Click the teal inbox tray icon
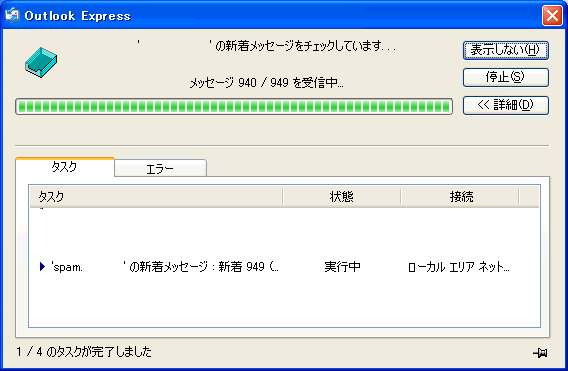The image size is (568, 371). point(41,62)
